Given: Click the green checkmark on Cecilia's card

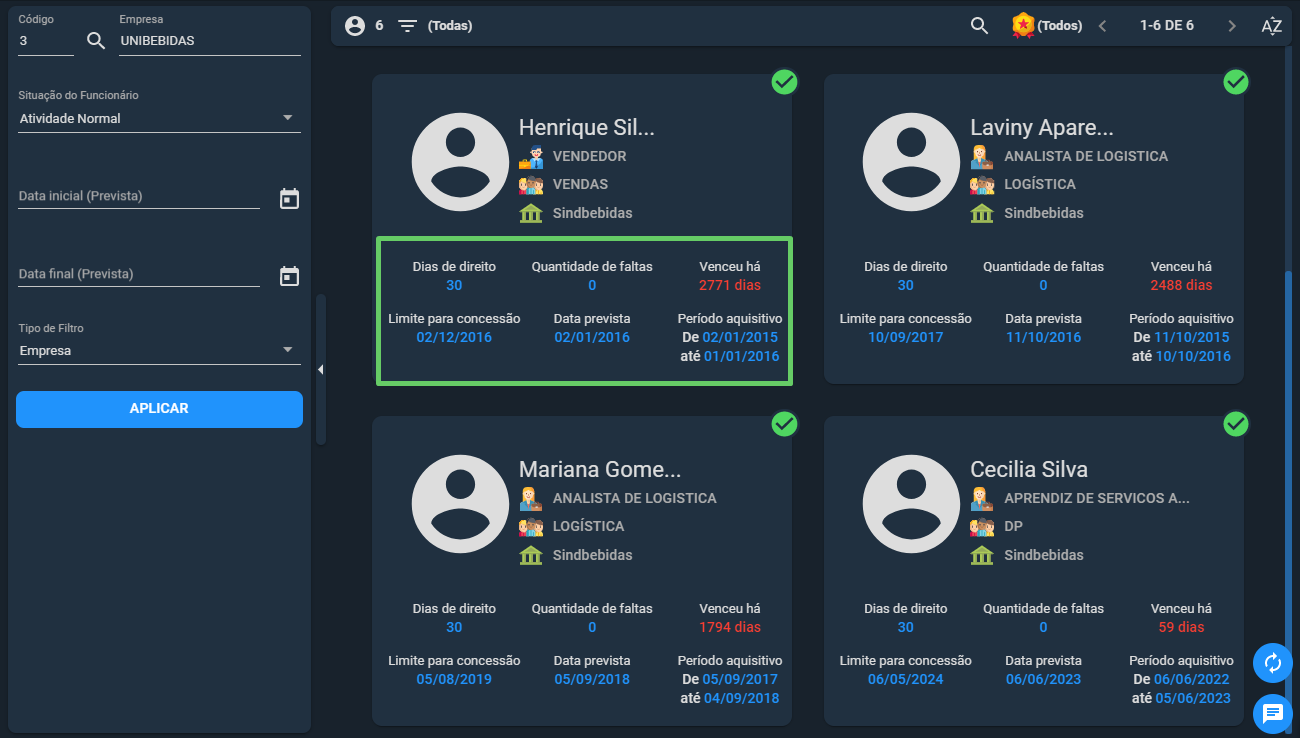Looking at the screenshot, I should (1237, 424).
